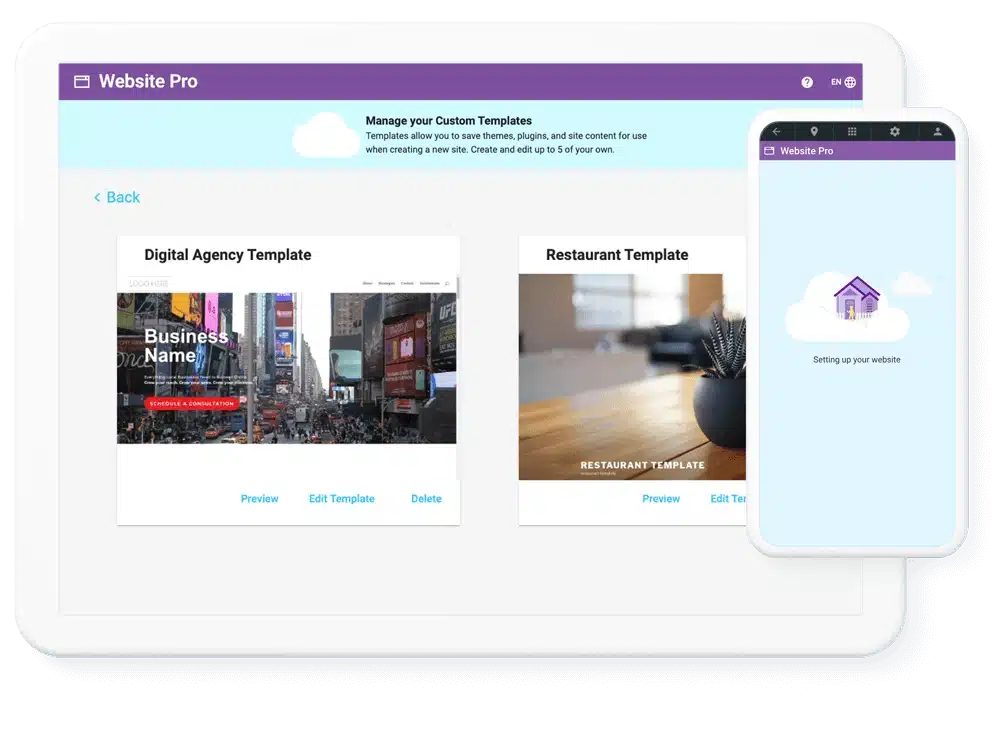The width and height of the screenshot is (1000, 735).
Task: Preview the Digital Agency Template
Action: (259, 498)
